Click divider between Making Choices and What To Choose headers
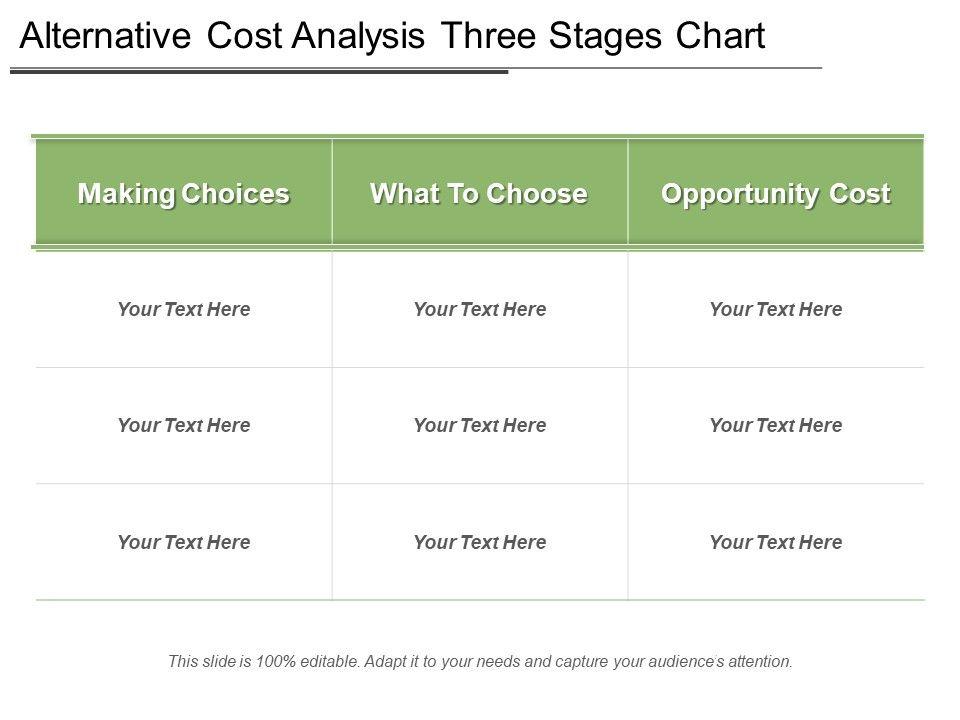The image size is (960, 720). (x=332, y=192)
